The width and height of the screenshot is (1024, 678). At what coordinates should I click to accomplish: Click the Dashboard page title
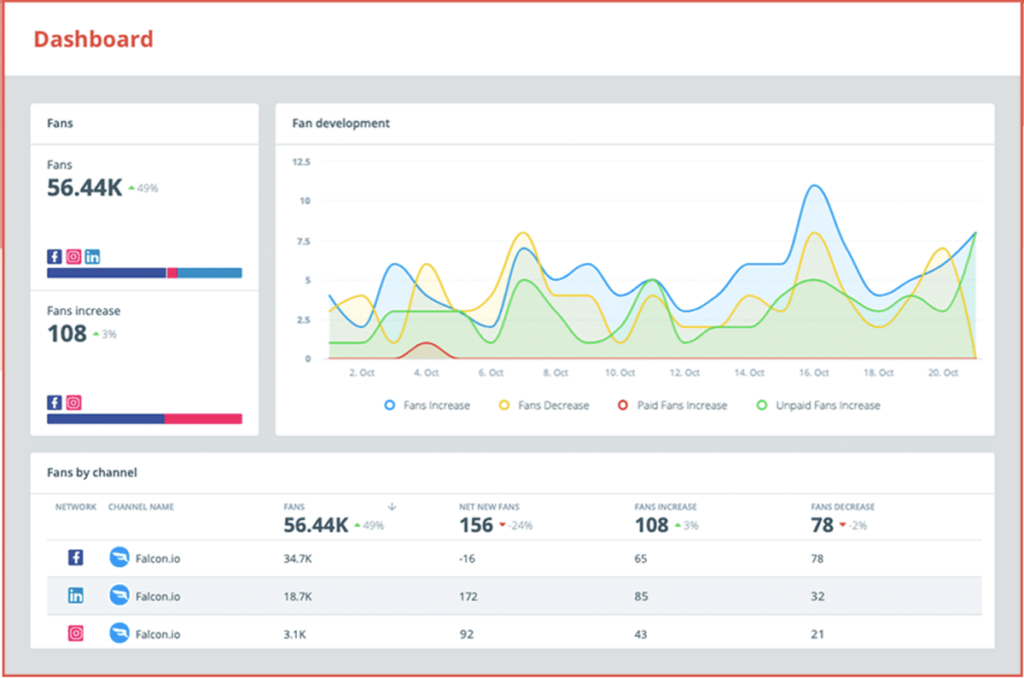coord(93,40)
